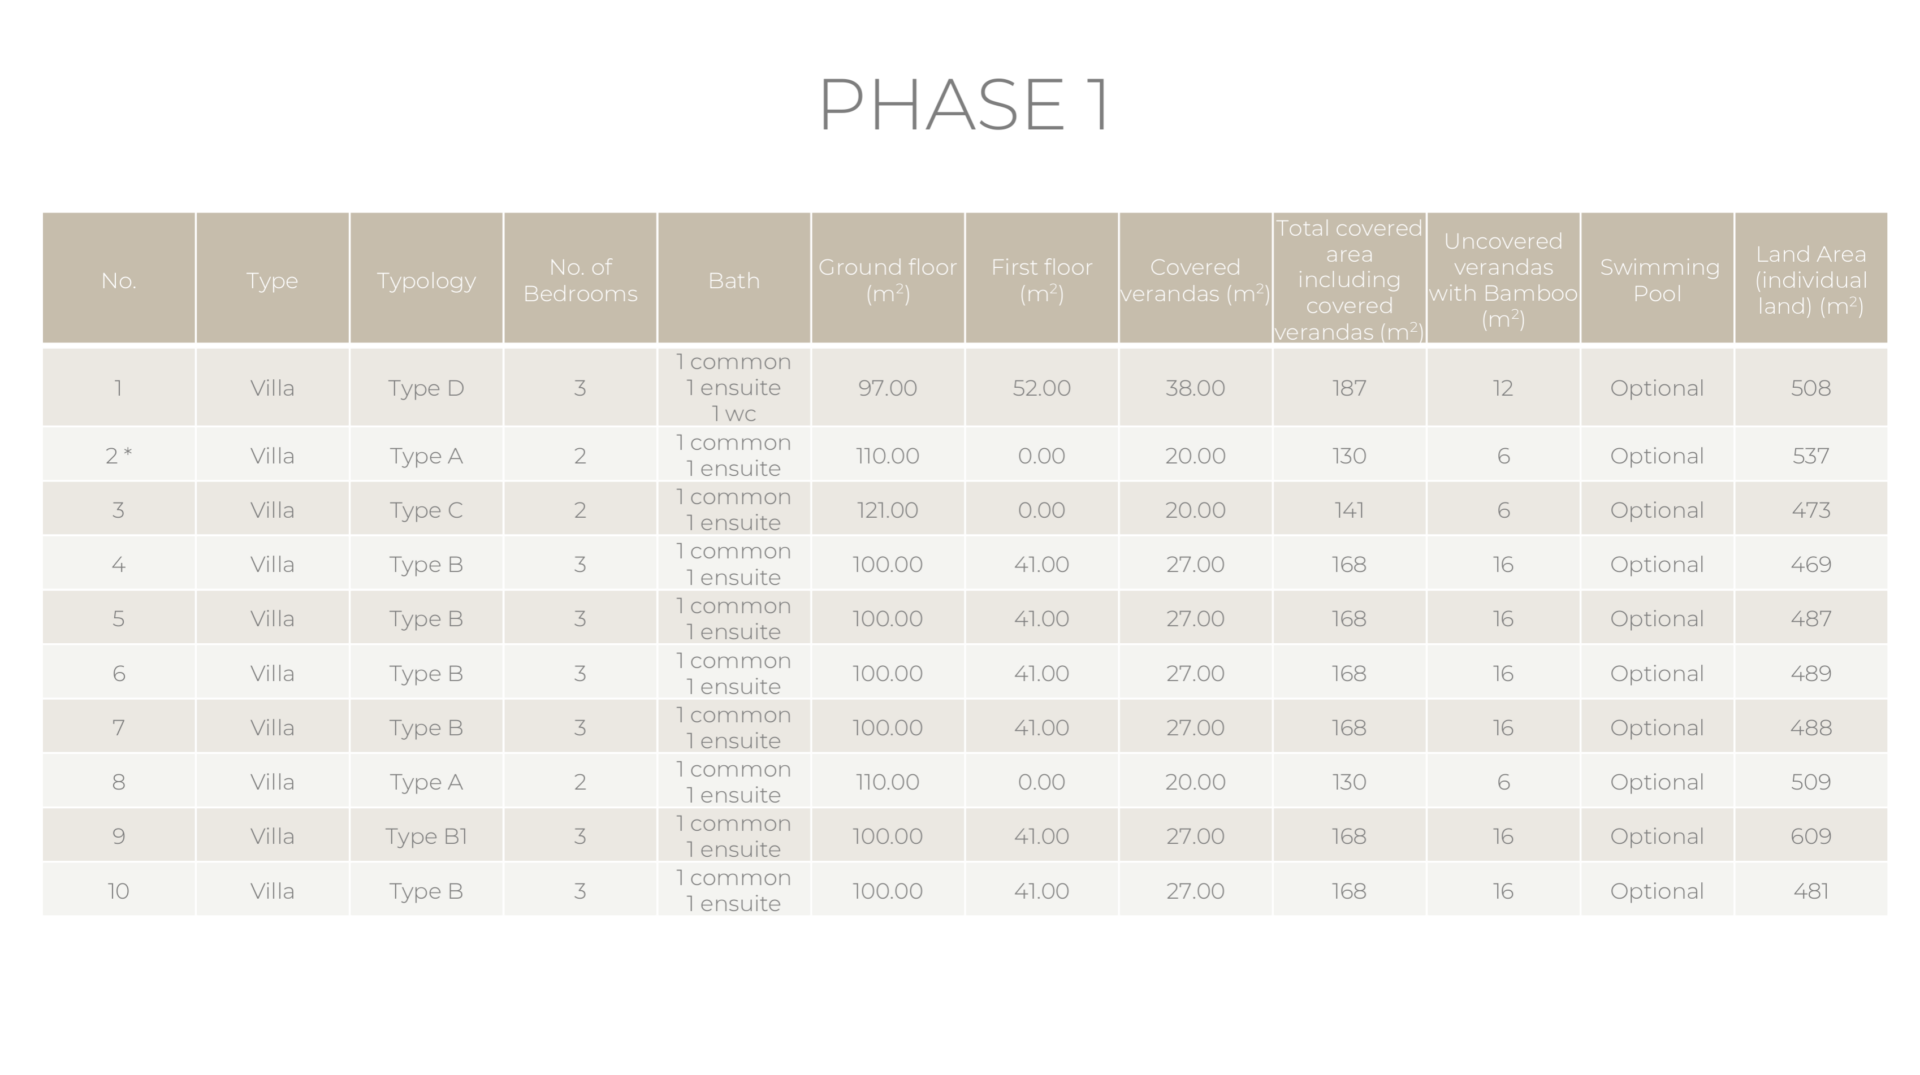Click the Type D typology cell
1920x1075 pixels.
pyautogui.click(x=426, y=388)
